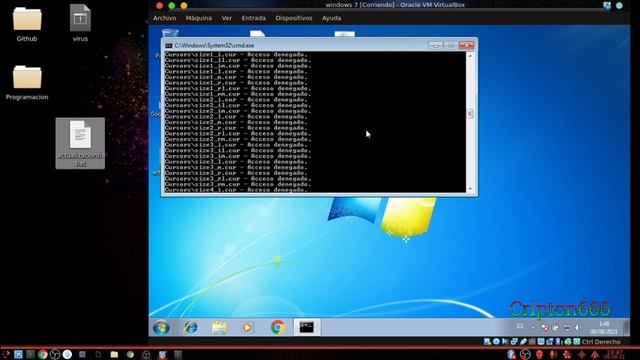Open the Ver menu

[x=227, y=18]
